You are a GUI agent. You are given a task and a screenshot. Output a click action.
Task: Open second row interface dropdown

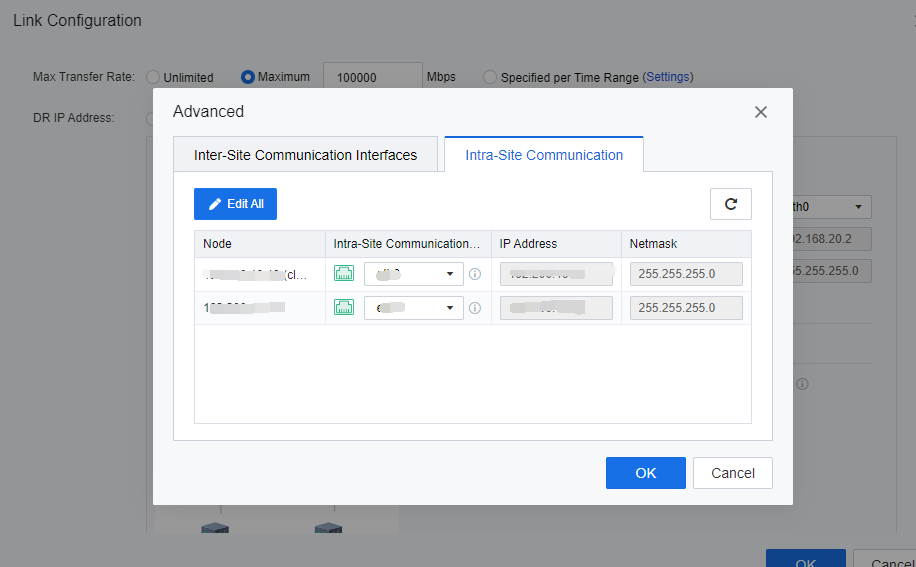[x=413, y=308]
